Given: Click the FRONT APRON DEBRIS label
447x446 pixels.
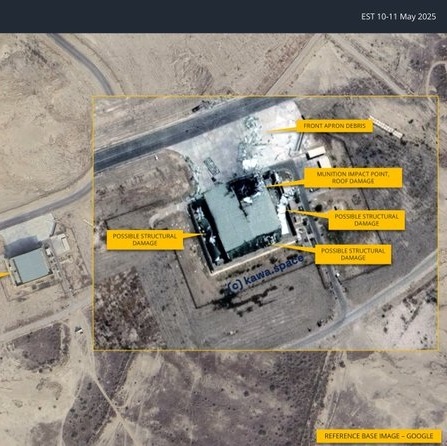Looking at the screenshot, I should (x=334, y=126).
